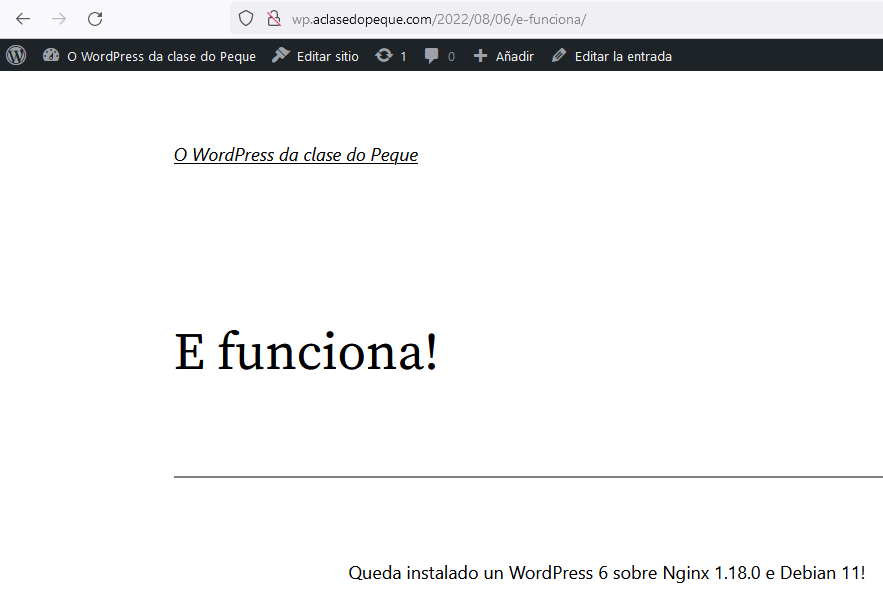Click text 'Queda instalado un WordPress 6 sobre Nginx'
The width and height of the screenshot is (883, 592).
pyautogui.click(x=528, y=572)
